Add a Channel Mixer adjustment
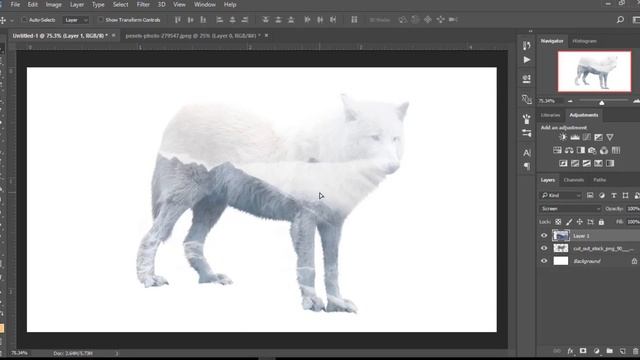The width and height of the screenshot is (640, 360). pyautogui.click(x=604, y=150)
